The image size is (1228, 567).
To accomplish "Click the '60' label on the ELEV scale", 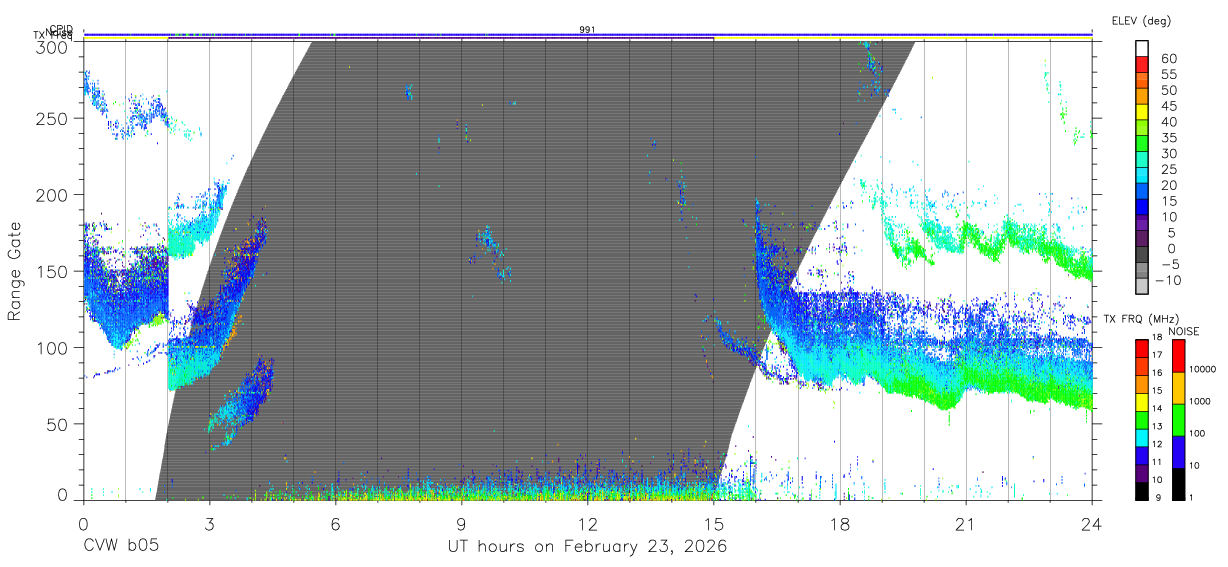I will pyautogui.click(x=1168, y=59).
